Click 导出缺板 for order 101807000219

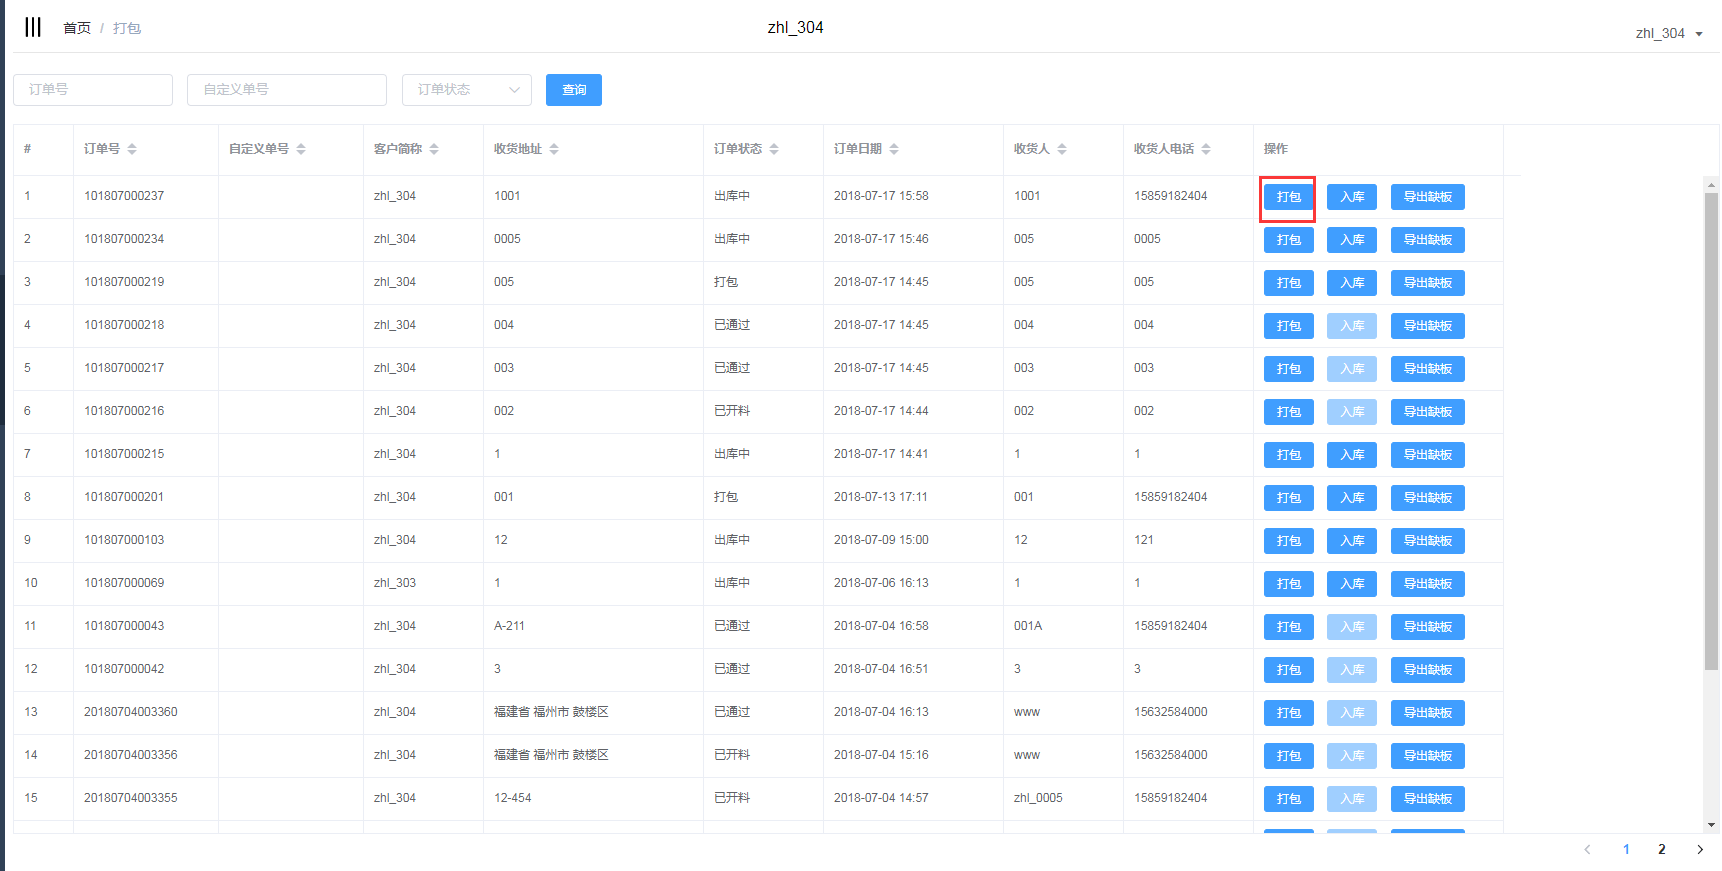pos(1427,283)
